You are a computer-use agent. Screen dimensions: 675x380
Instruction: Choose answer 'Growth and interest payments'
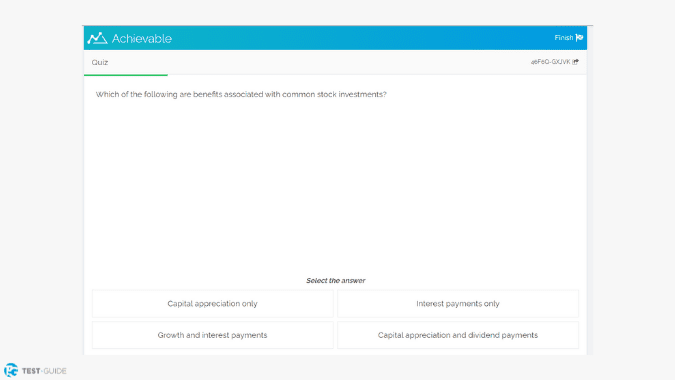pos(213,335)
